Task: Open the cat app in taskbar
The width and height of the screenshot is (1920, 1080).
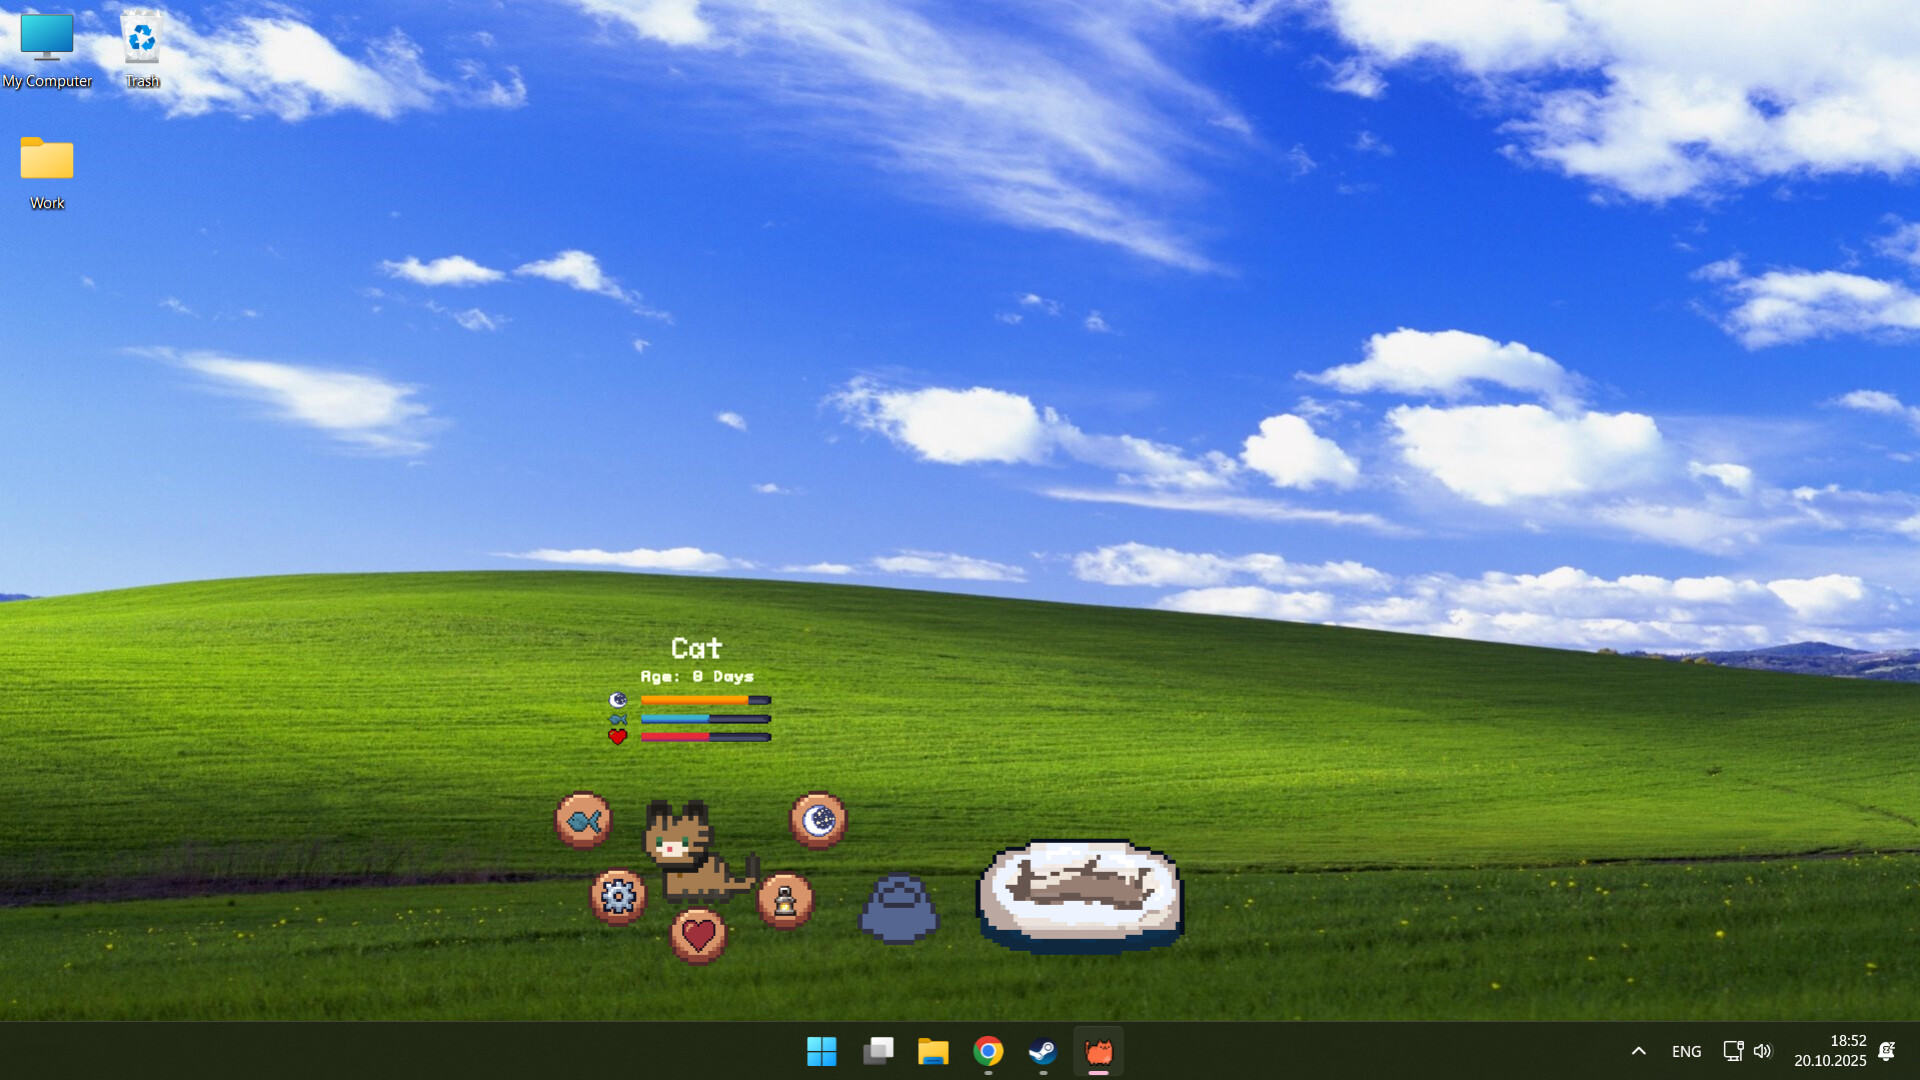Action: (x=1098, y=1051)
